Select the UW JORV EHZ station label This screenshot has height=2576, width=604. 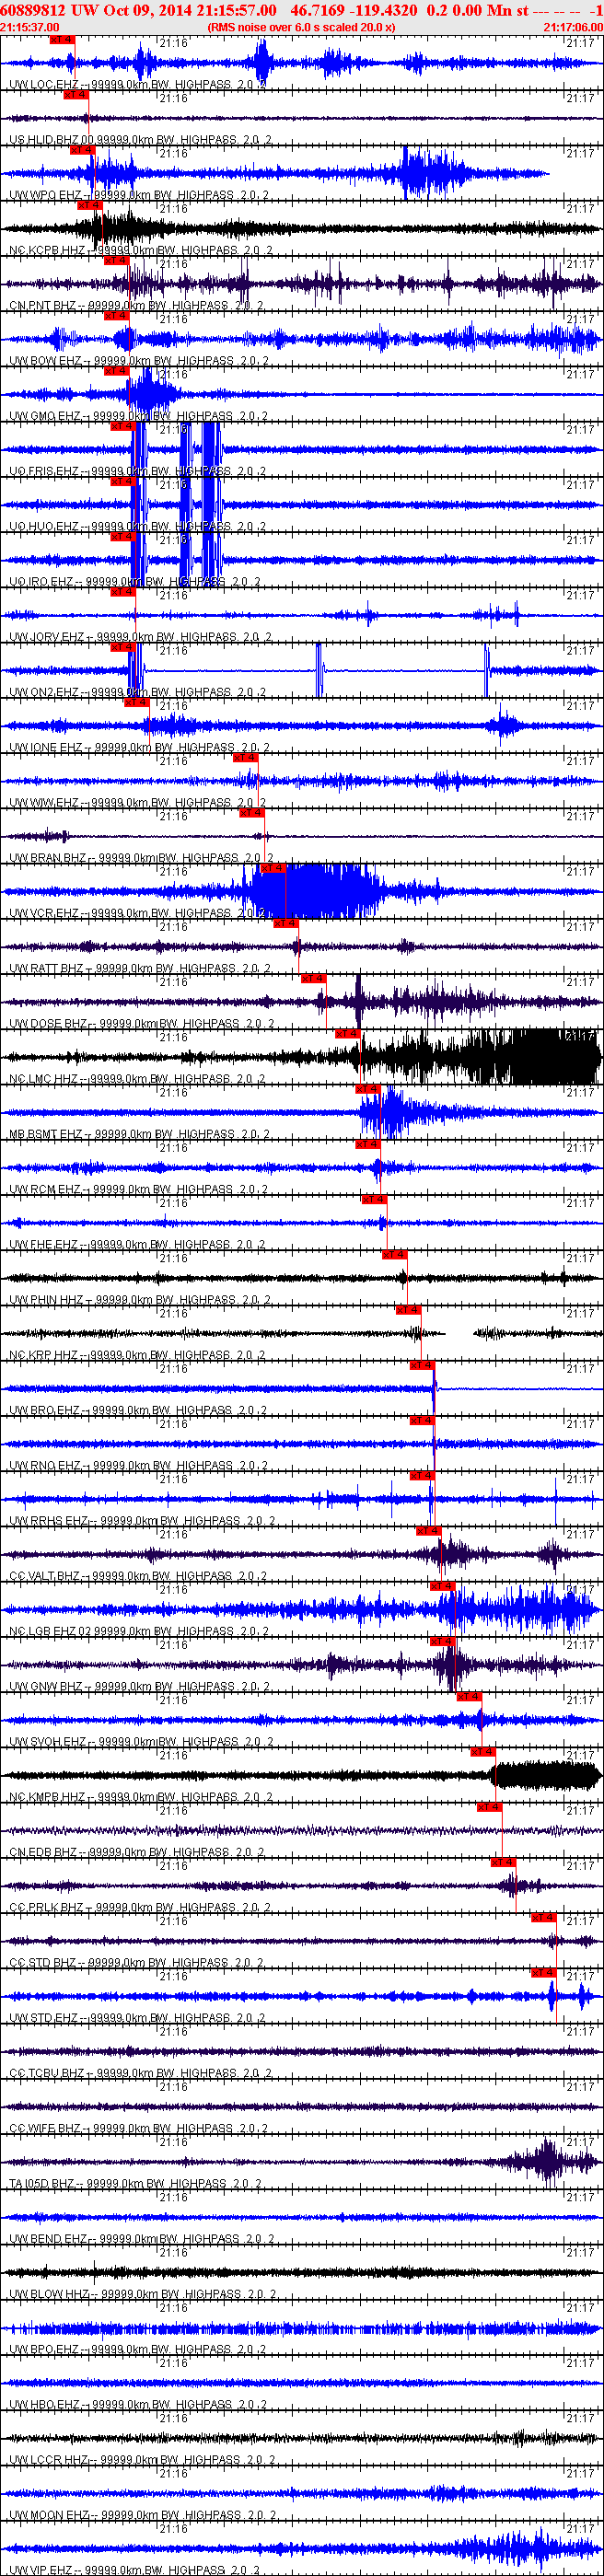point(139,637)
